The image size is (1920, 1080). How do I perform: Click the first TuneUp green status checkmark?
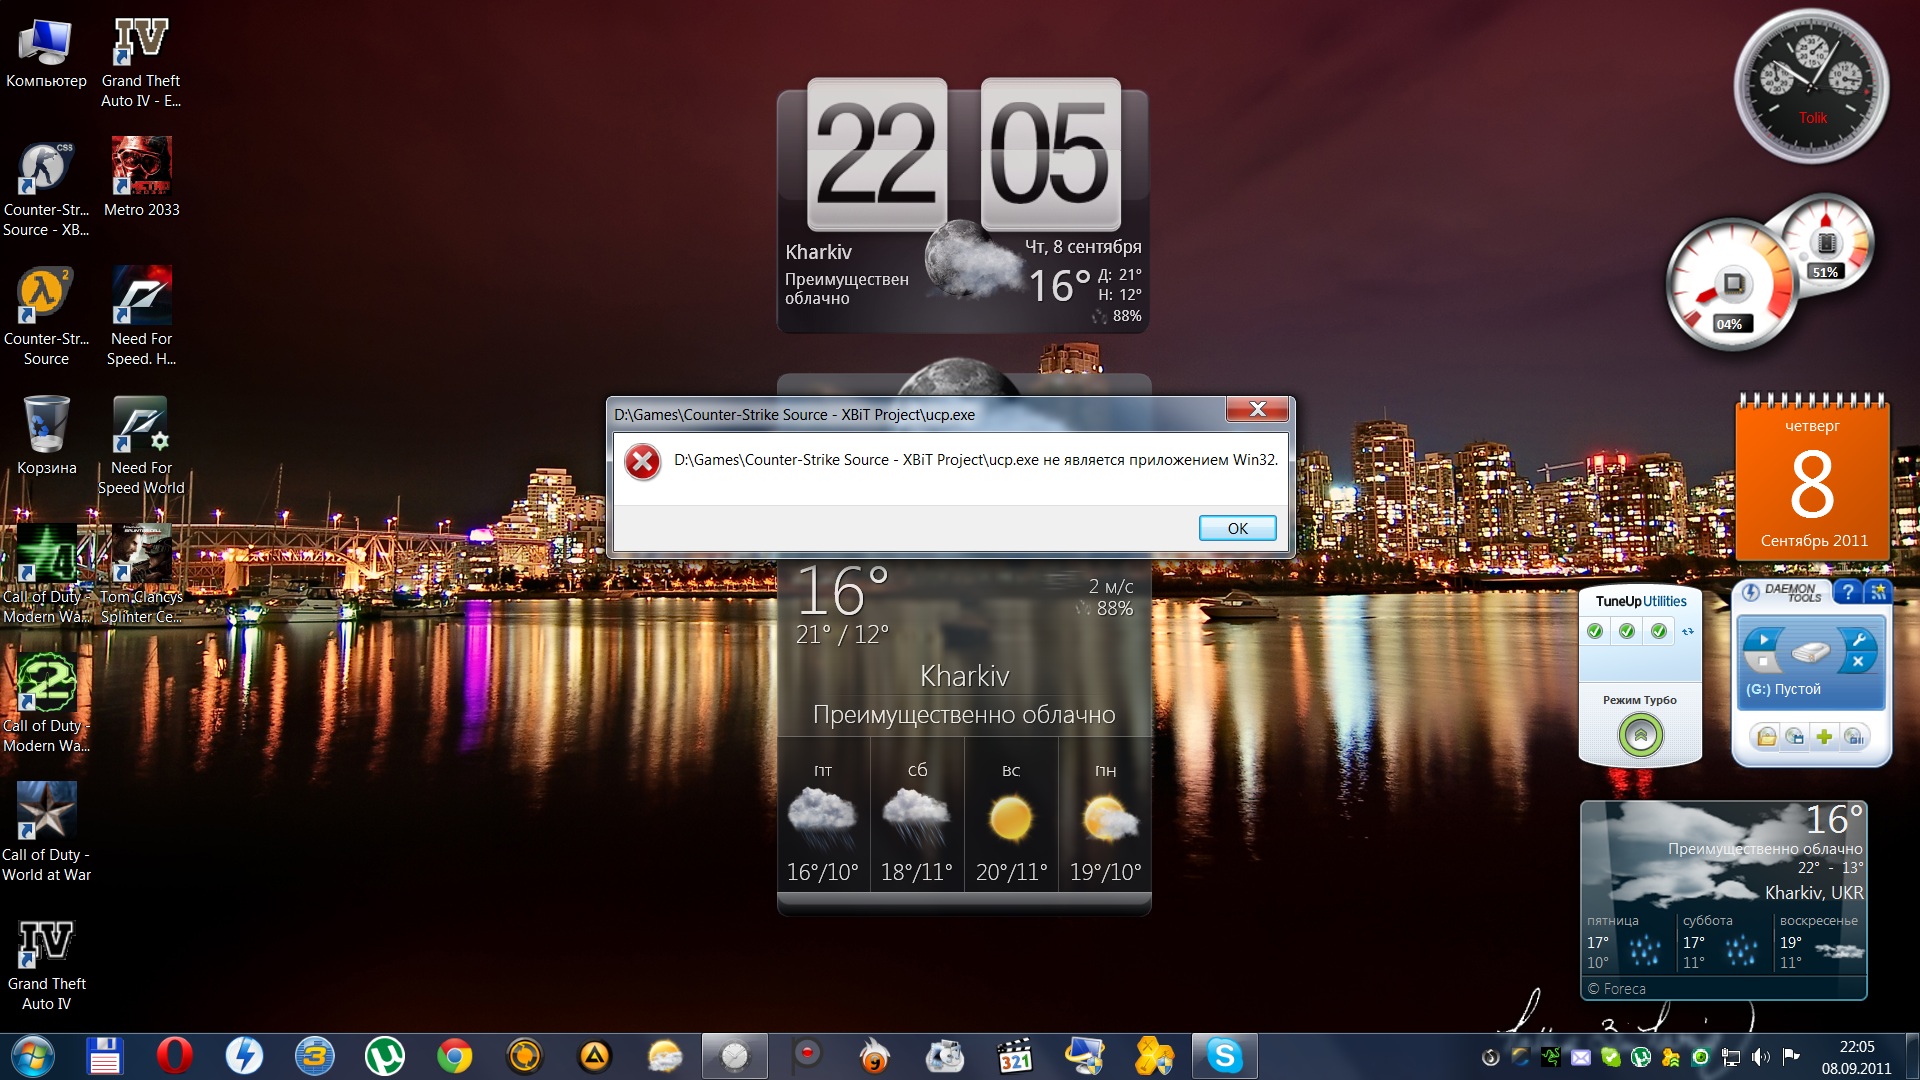point(1595,631)
